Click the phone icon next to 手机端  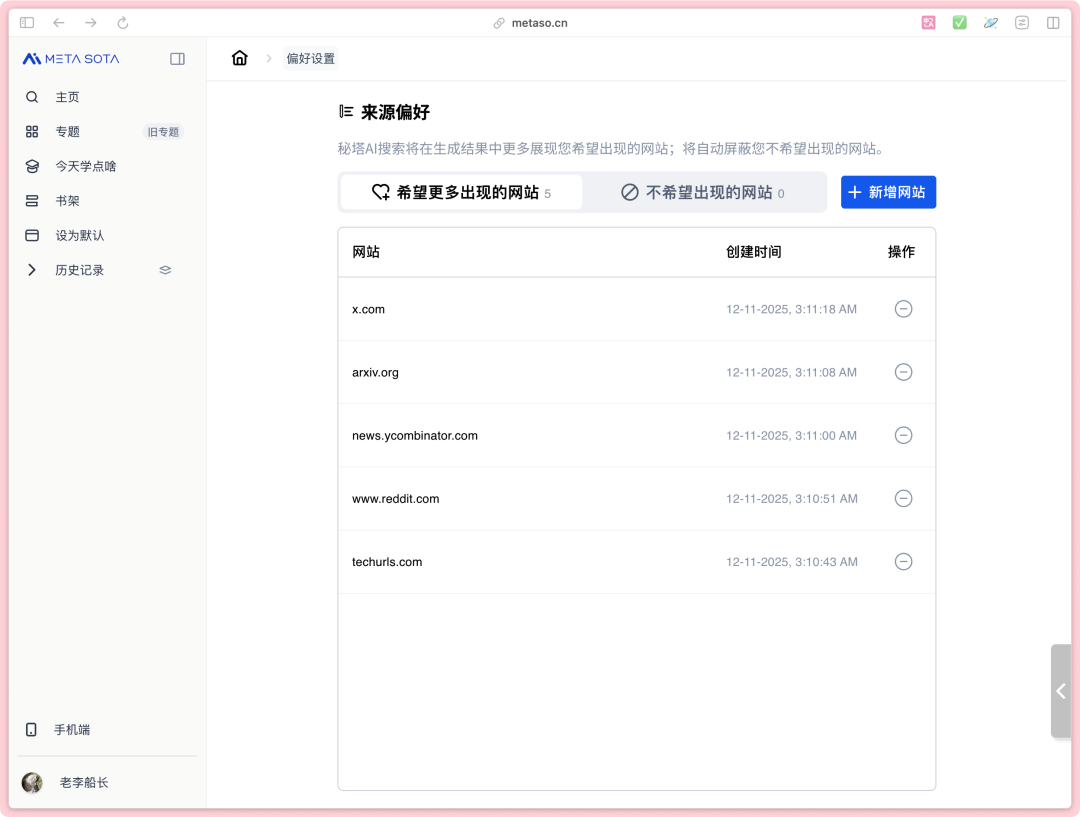pyautogui.click(x=31, y=729)
